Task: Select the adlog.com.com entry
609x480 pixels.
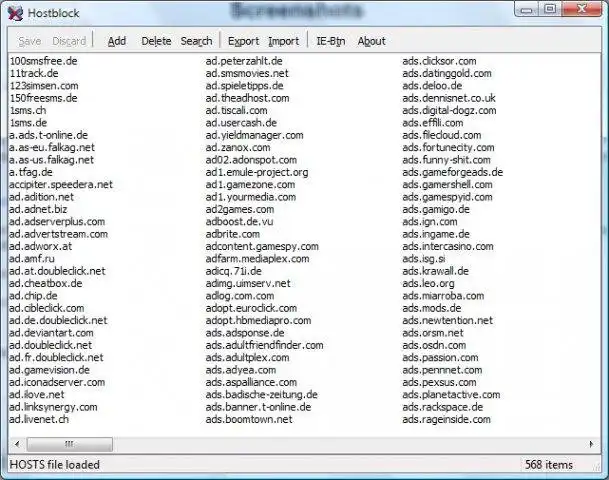Action: coord(240,296)
